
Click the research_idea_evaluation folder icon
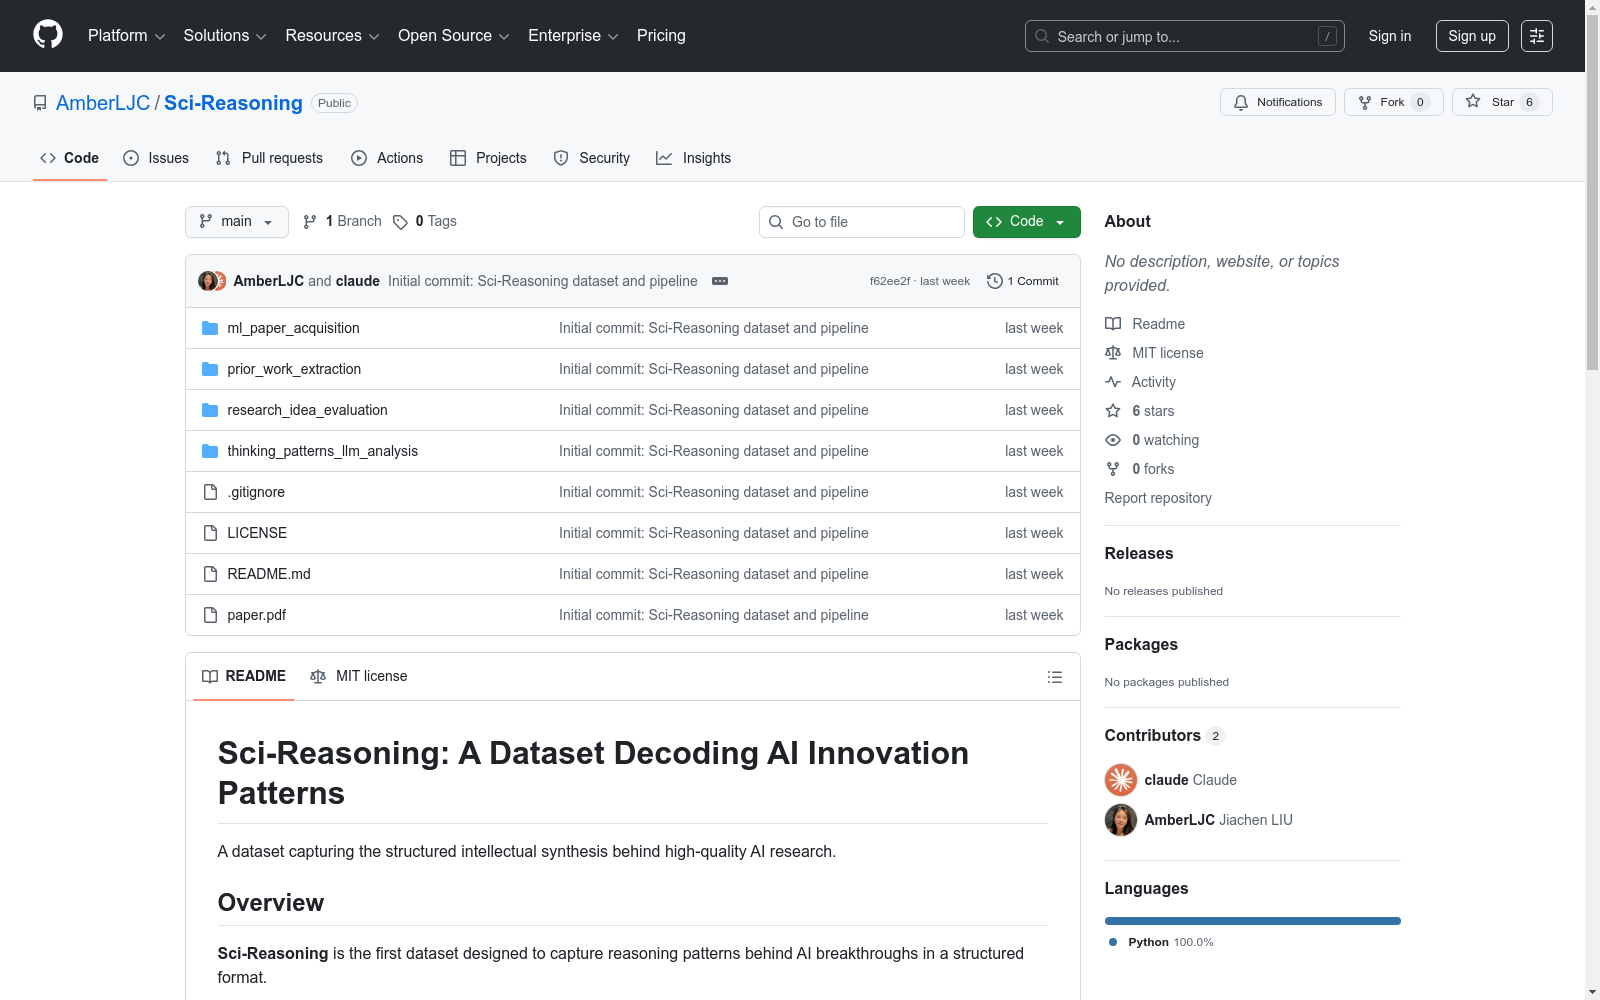[210, 410]
